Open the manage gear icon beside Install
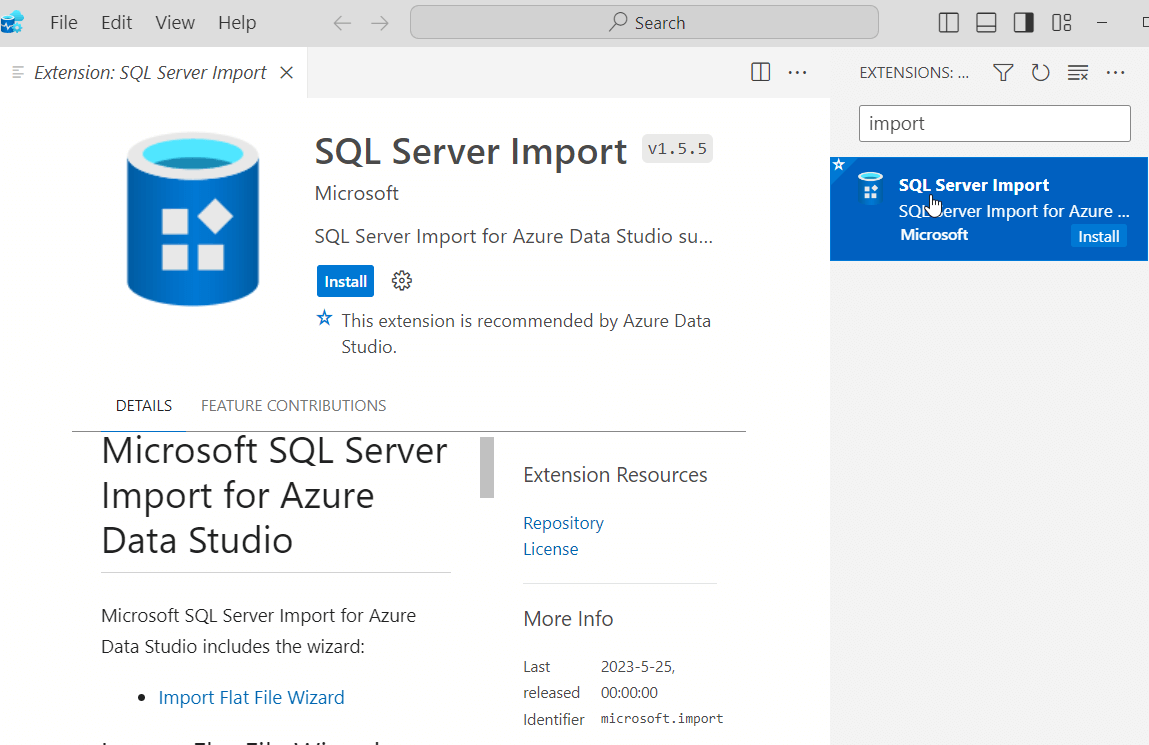 (x=402, y=281)
